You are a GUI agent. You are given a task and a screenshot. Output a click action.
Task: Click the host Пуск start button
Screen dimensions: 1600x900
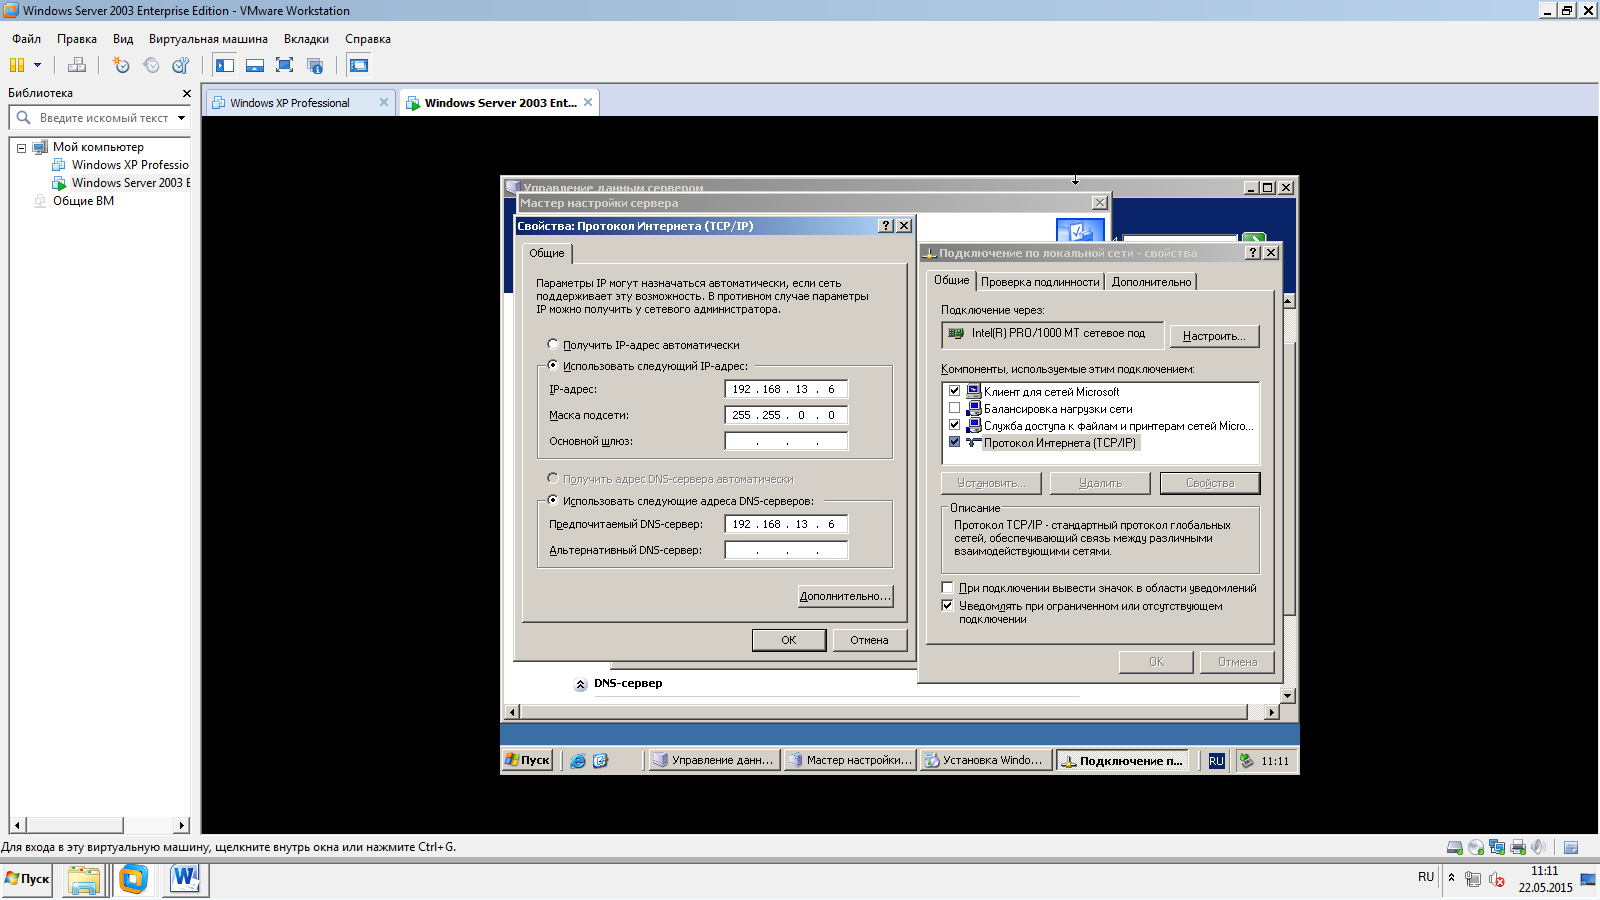(27, 879)
